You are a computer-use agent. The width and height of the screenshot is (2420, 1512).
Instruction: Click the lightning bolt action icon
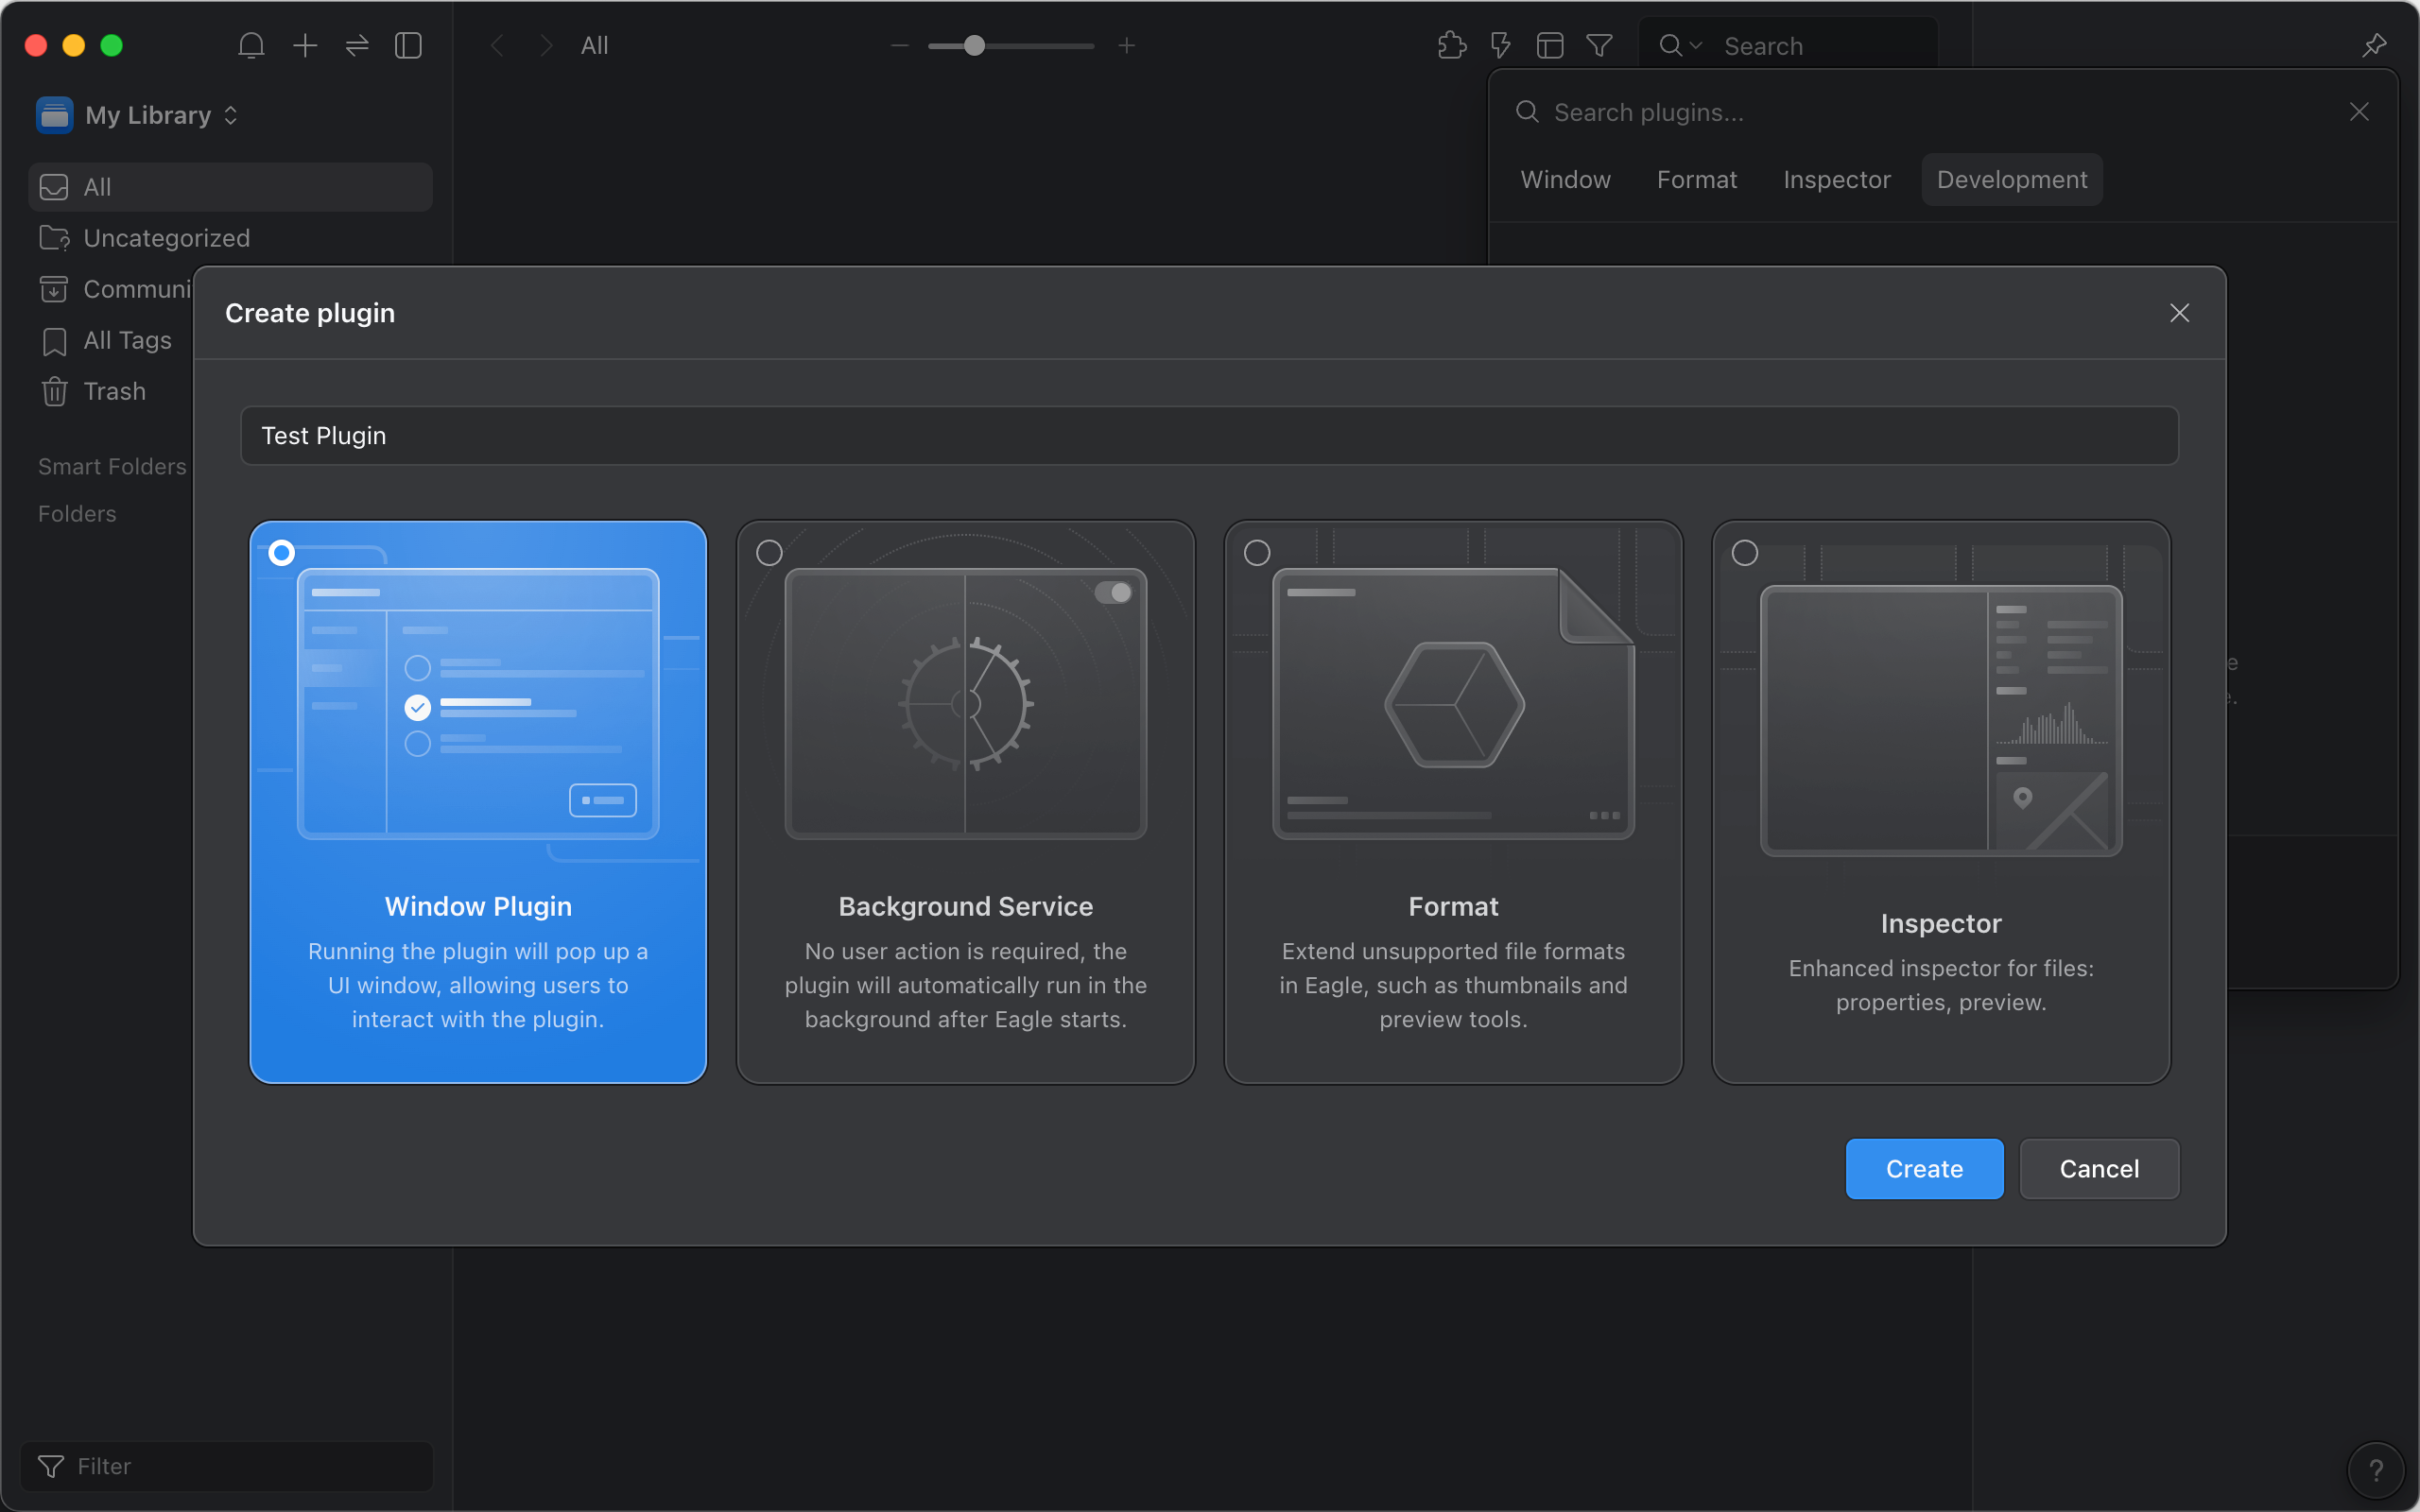coord(1500,46)
